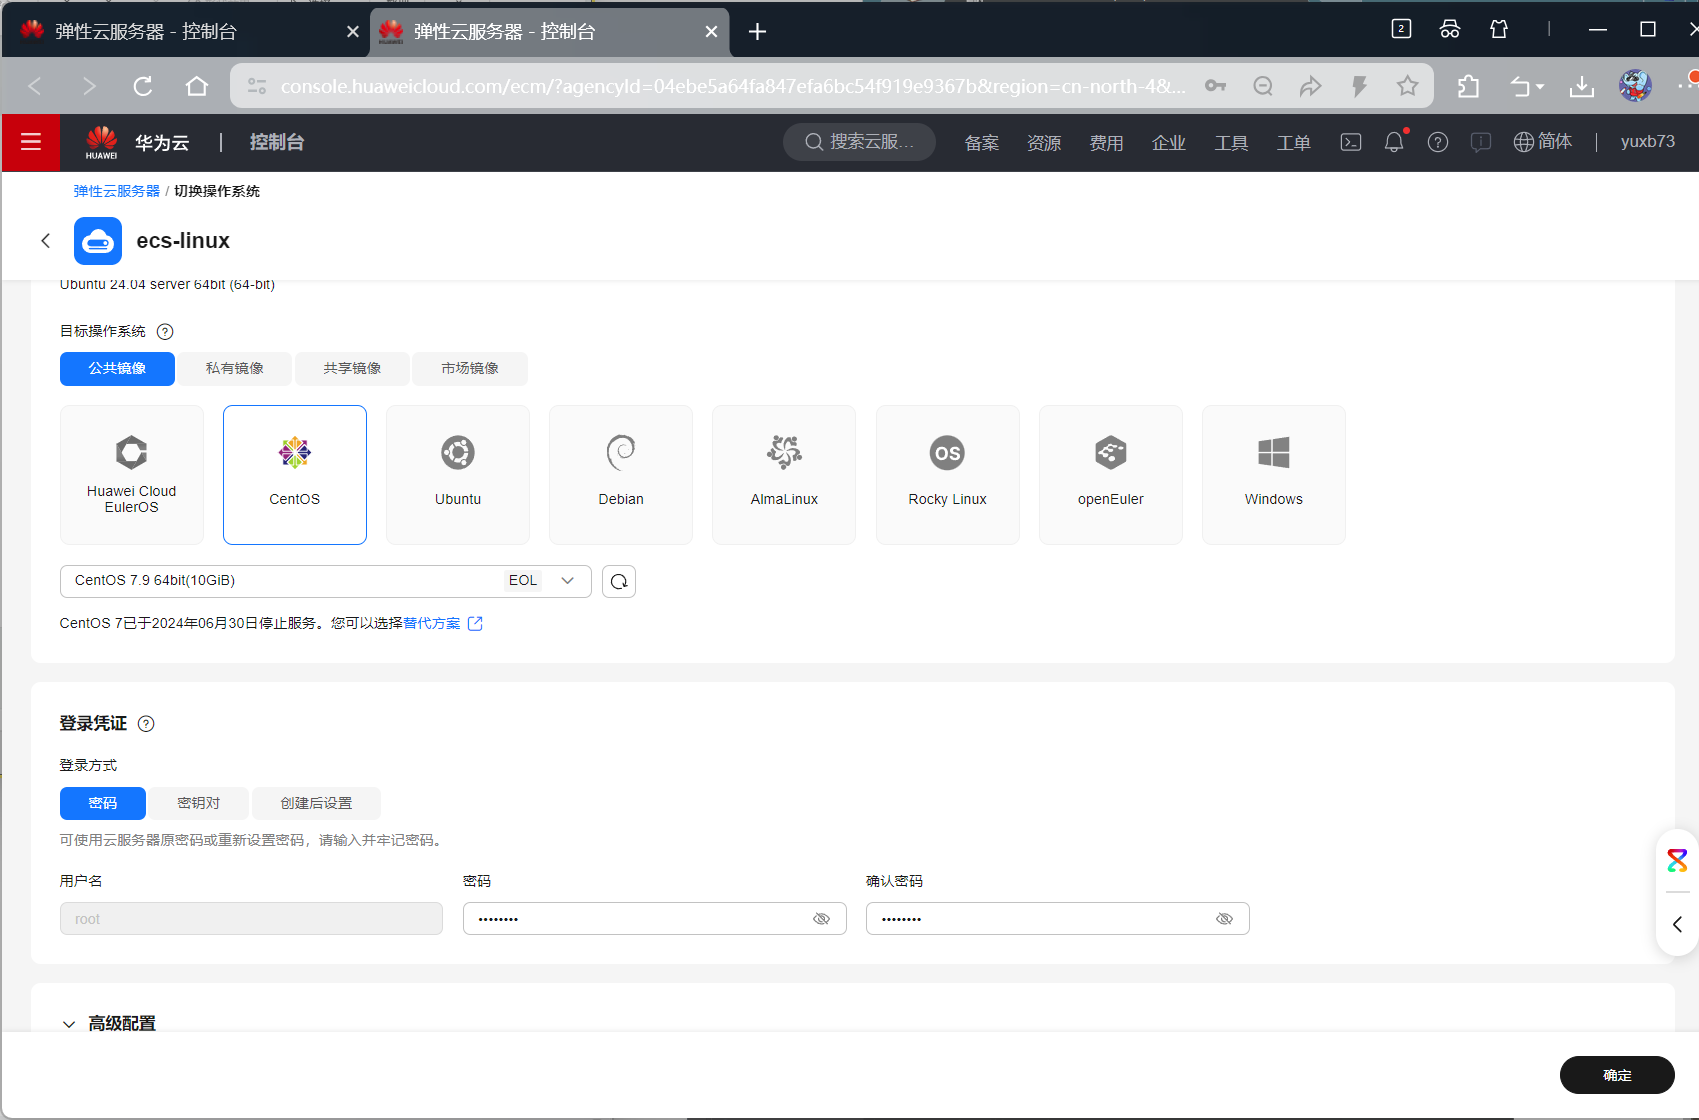Go to browser home page
Image resolution: width=1699 pixels, height=1120 pixels.
click(197, 86)
